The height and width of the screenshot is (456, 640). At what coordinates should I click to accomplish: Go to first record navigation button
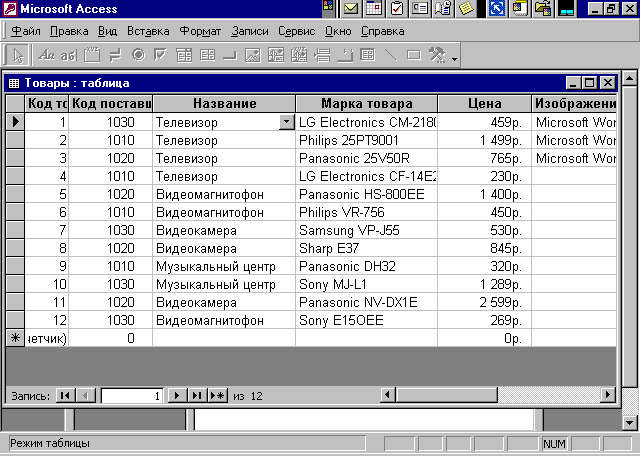click(x=65, y=396)
